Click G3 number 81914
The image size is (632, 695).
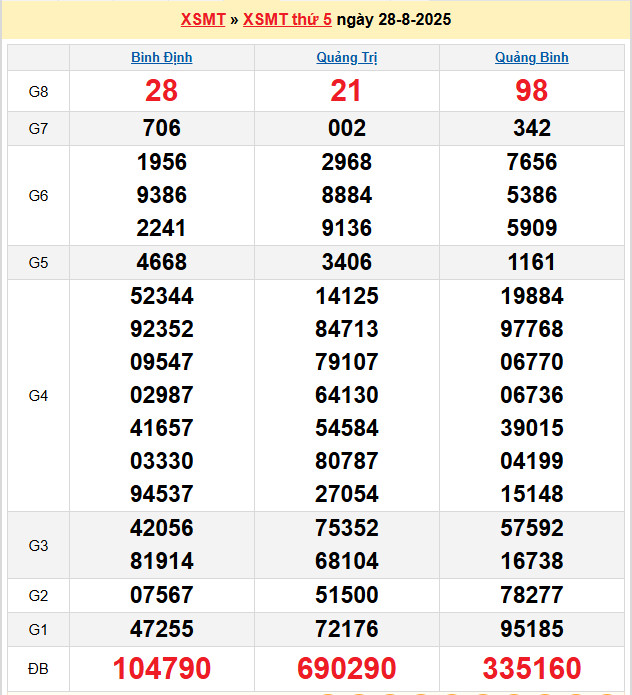click(161, 561)
